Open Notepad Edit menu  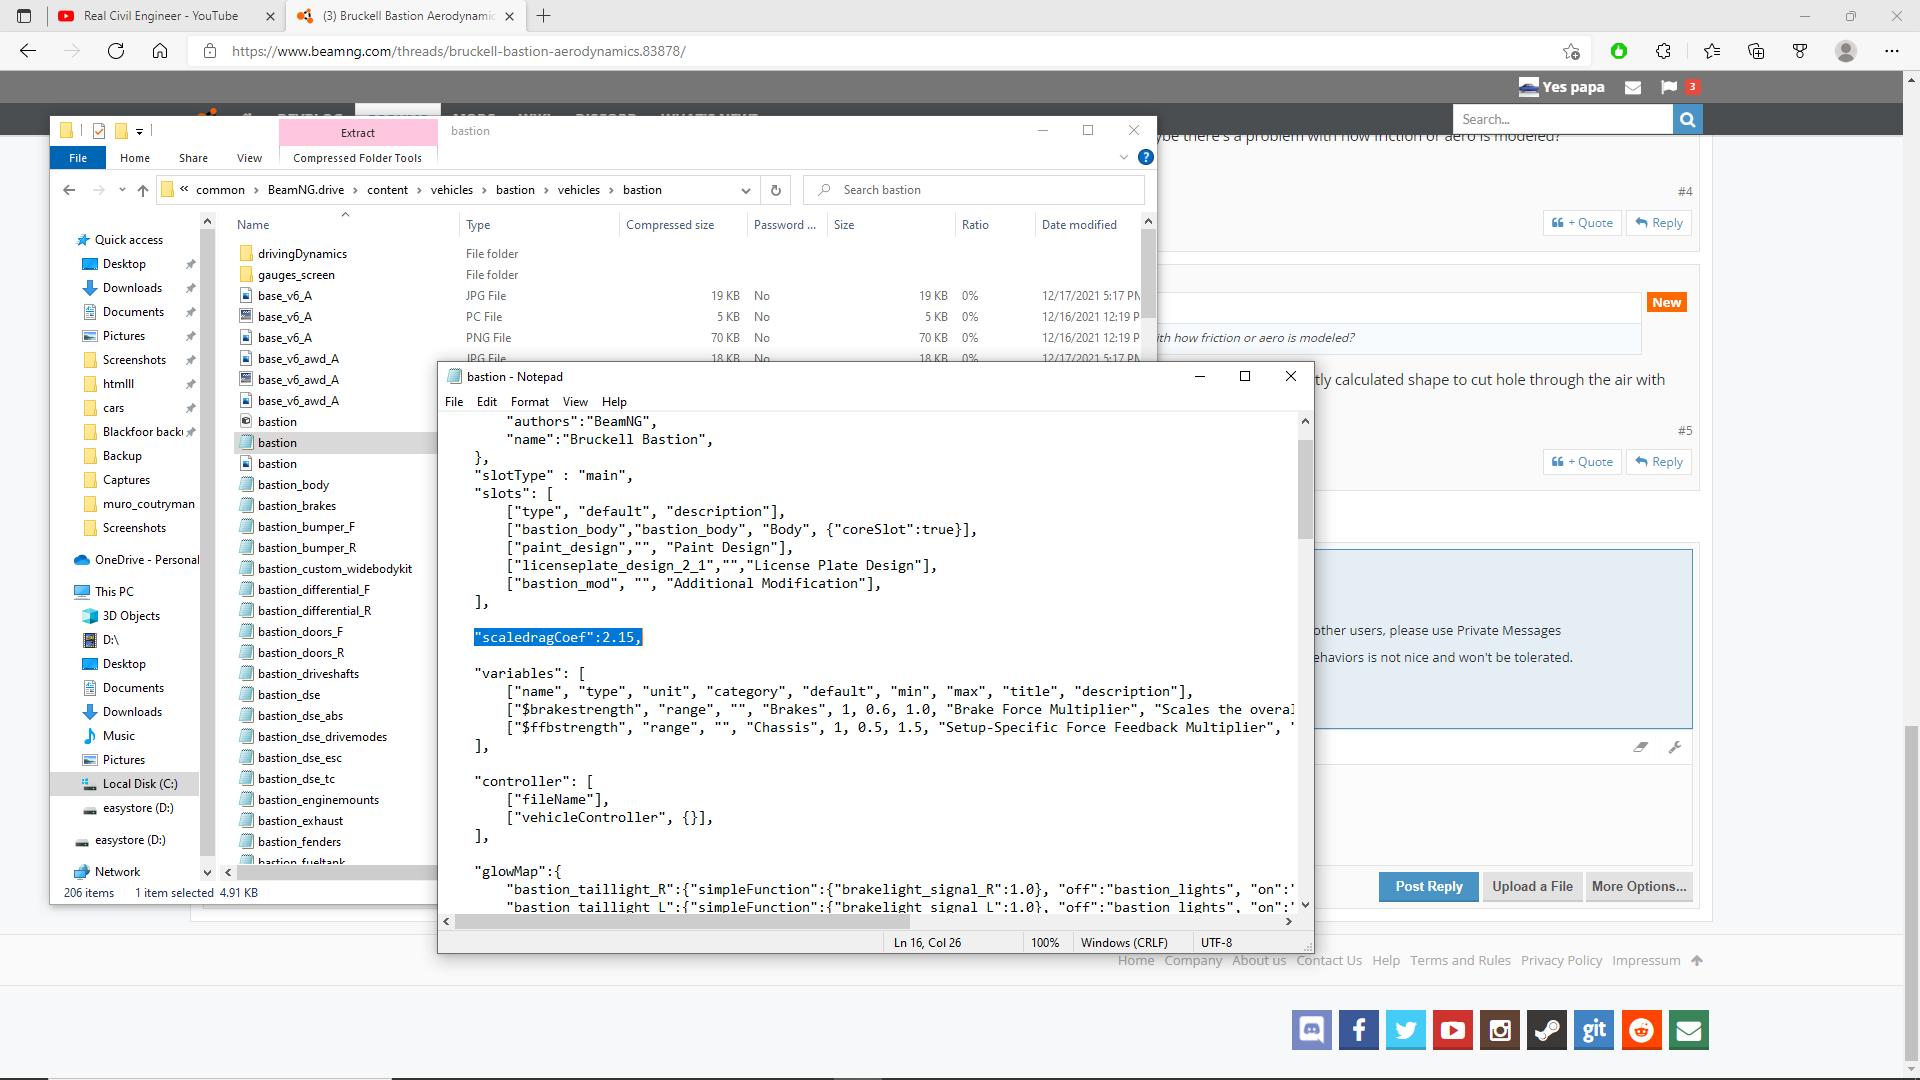[x=487, y=402]
